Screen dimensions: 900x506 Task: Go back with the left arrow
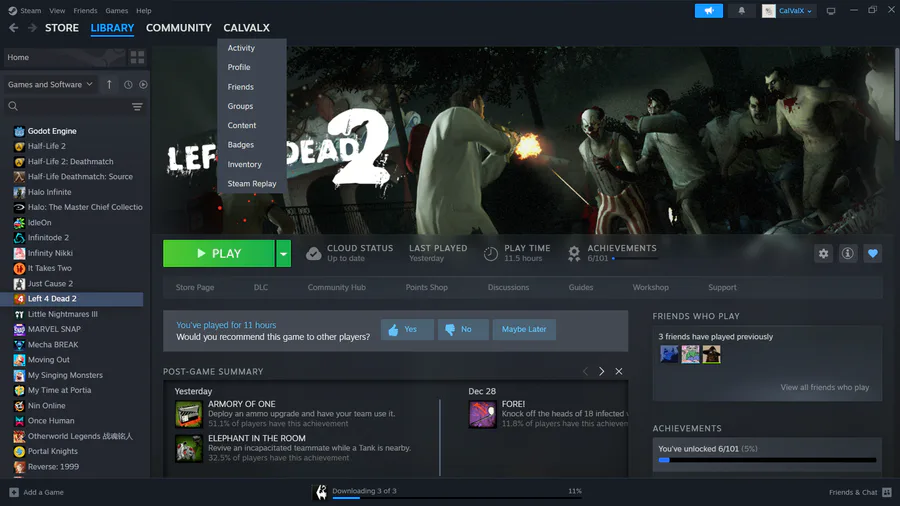coord(14,28)
